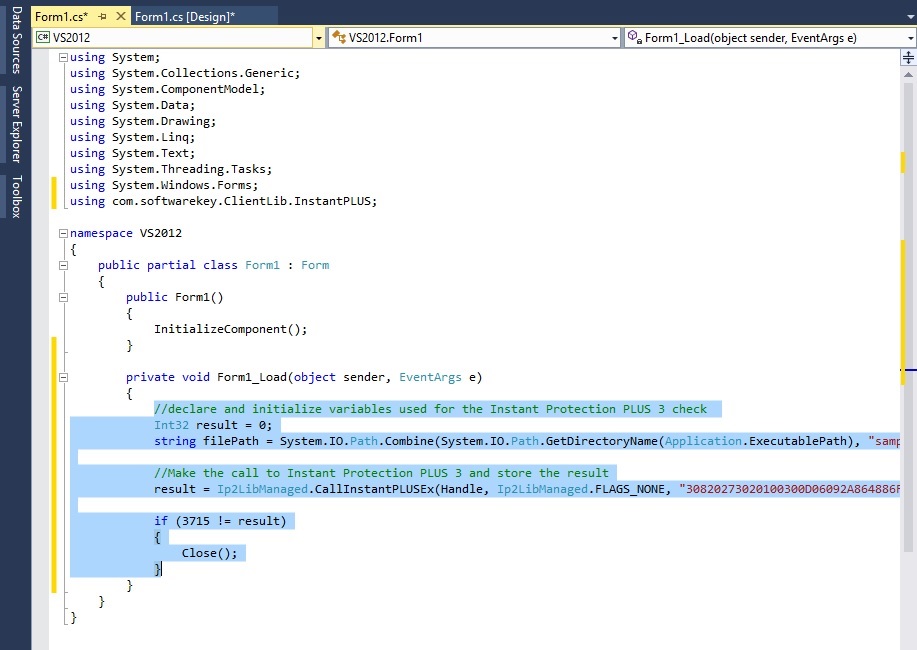
Task: Click the 'if (3715 != result)' line
Action: point(220,521)
